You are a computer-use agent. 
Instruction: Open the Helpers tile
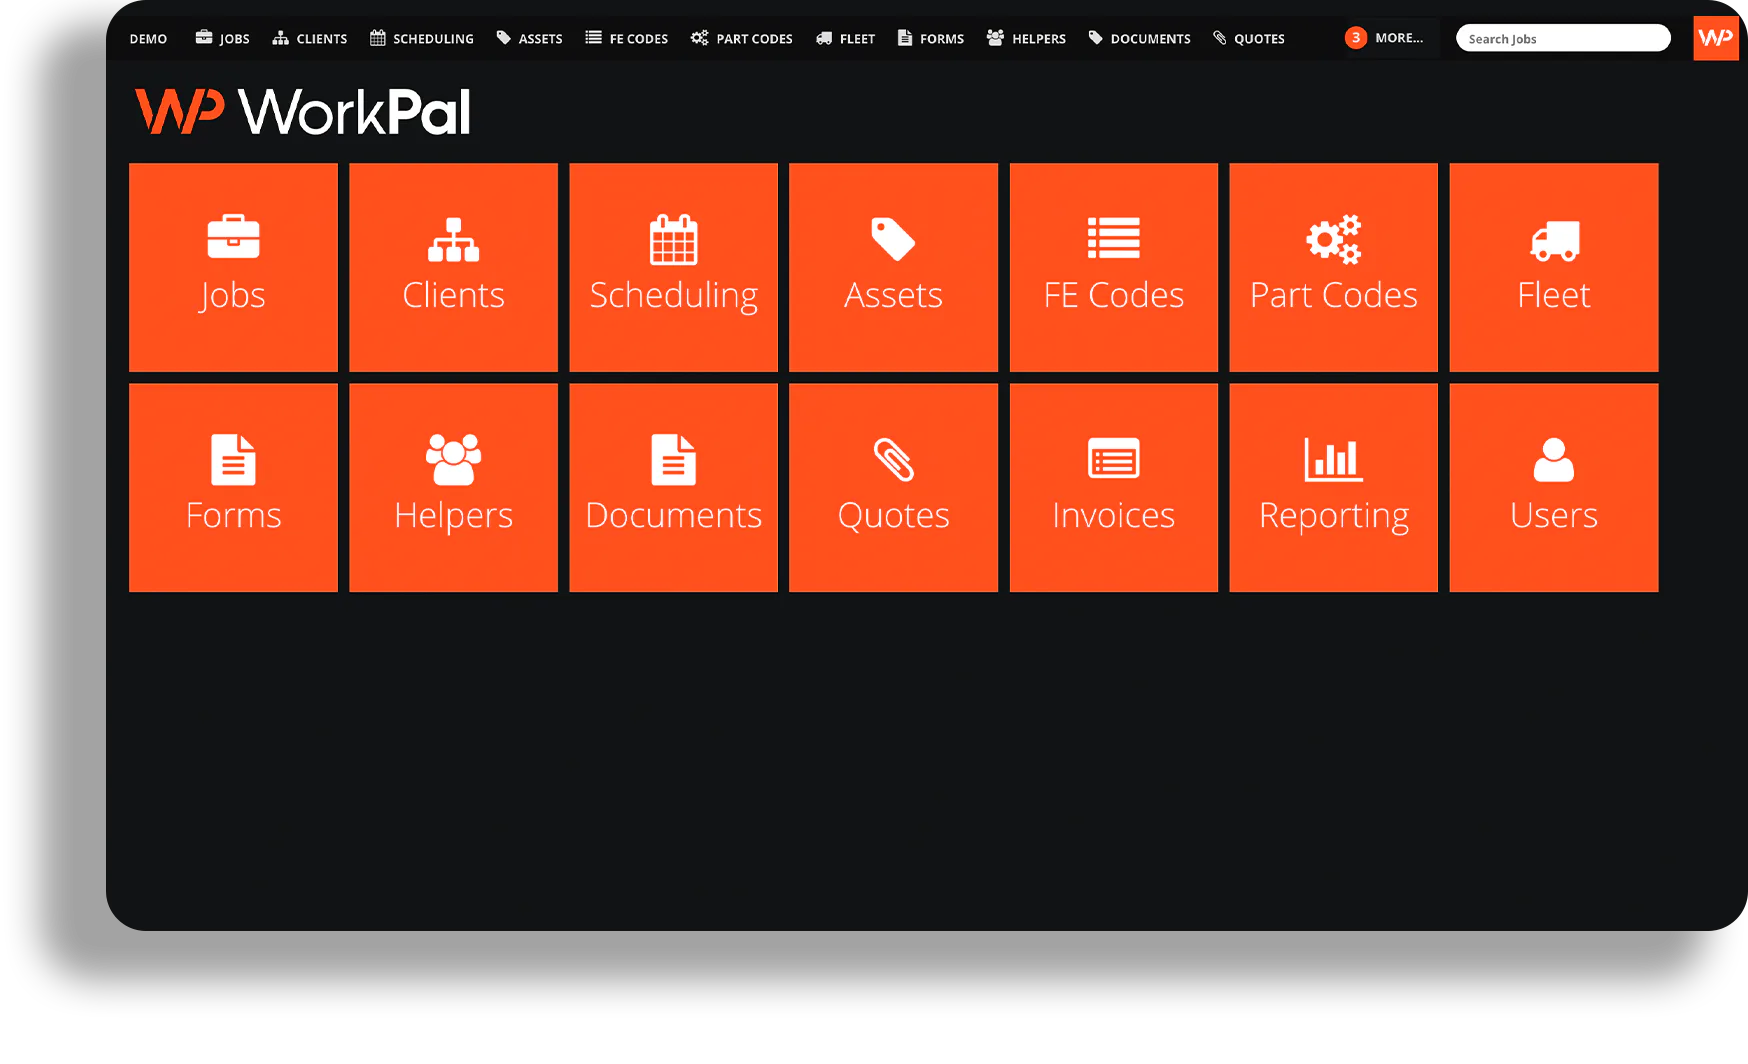(453, 487)
